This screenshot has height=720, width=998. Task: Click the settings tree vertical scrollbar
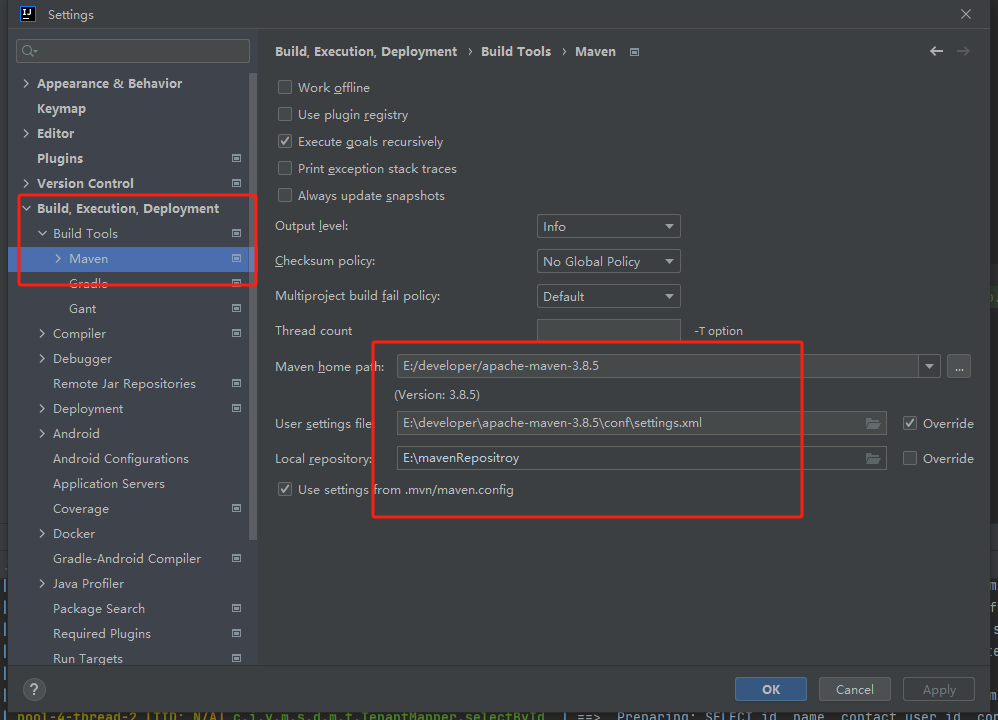point(253,306)
